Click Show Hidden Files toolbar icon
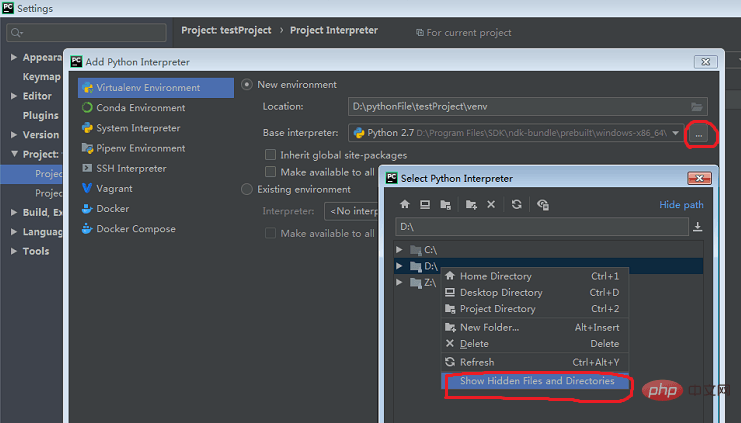741x423 pixels. 543,204
